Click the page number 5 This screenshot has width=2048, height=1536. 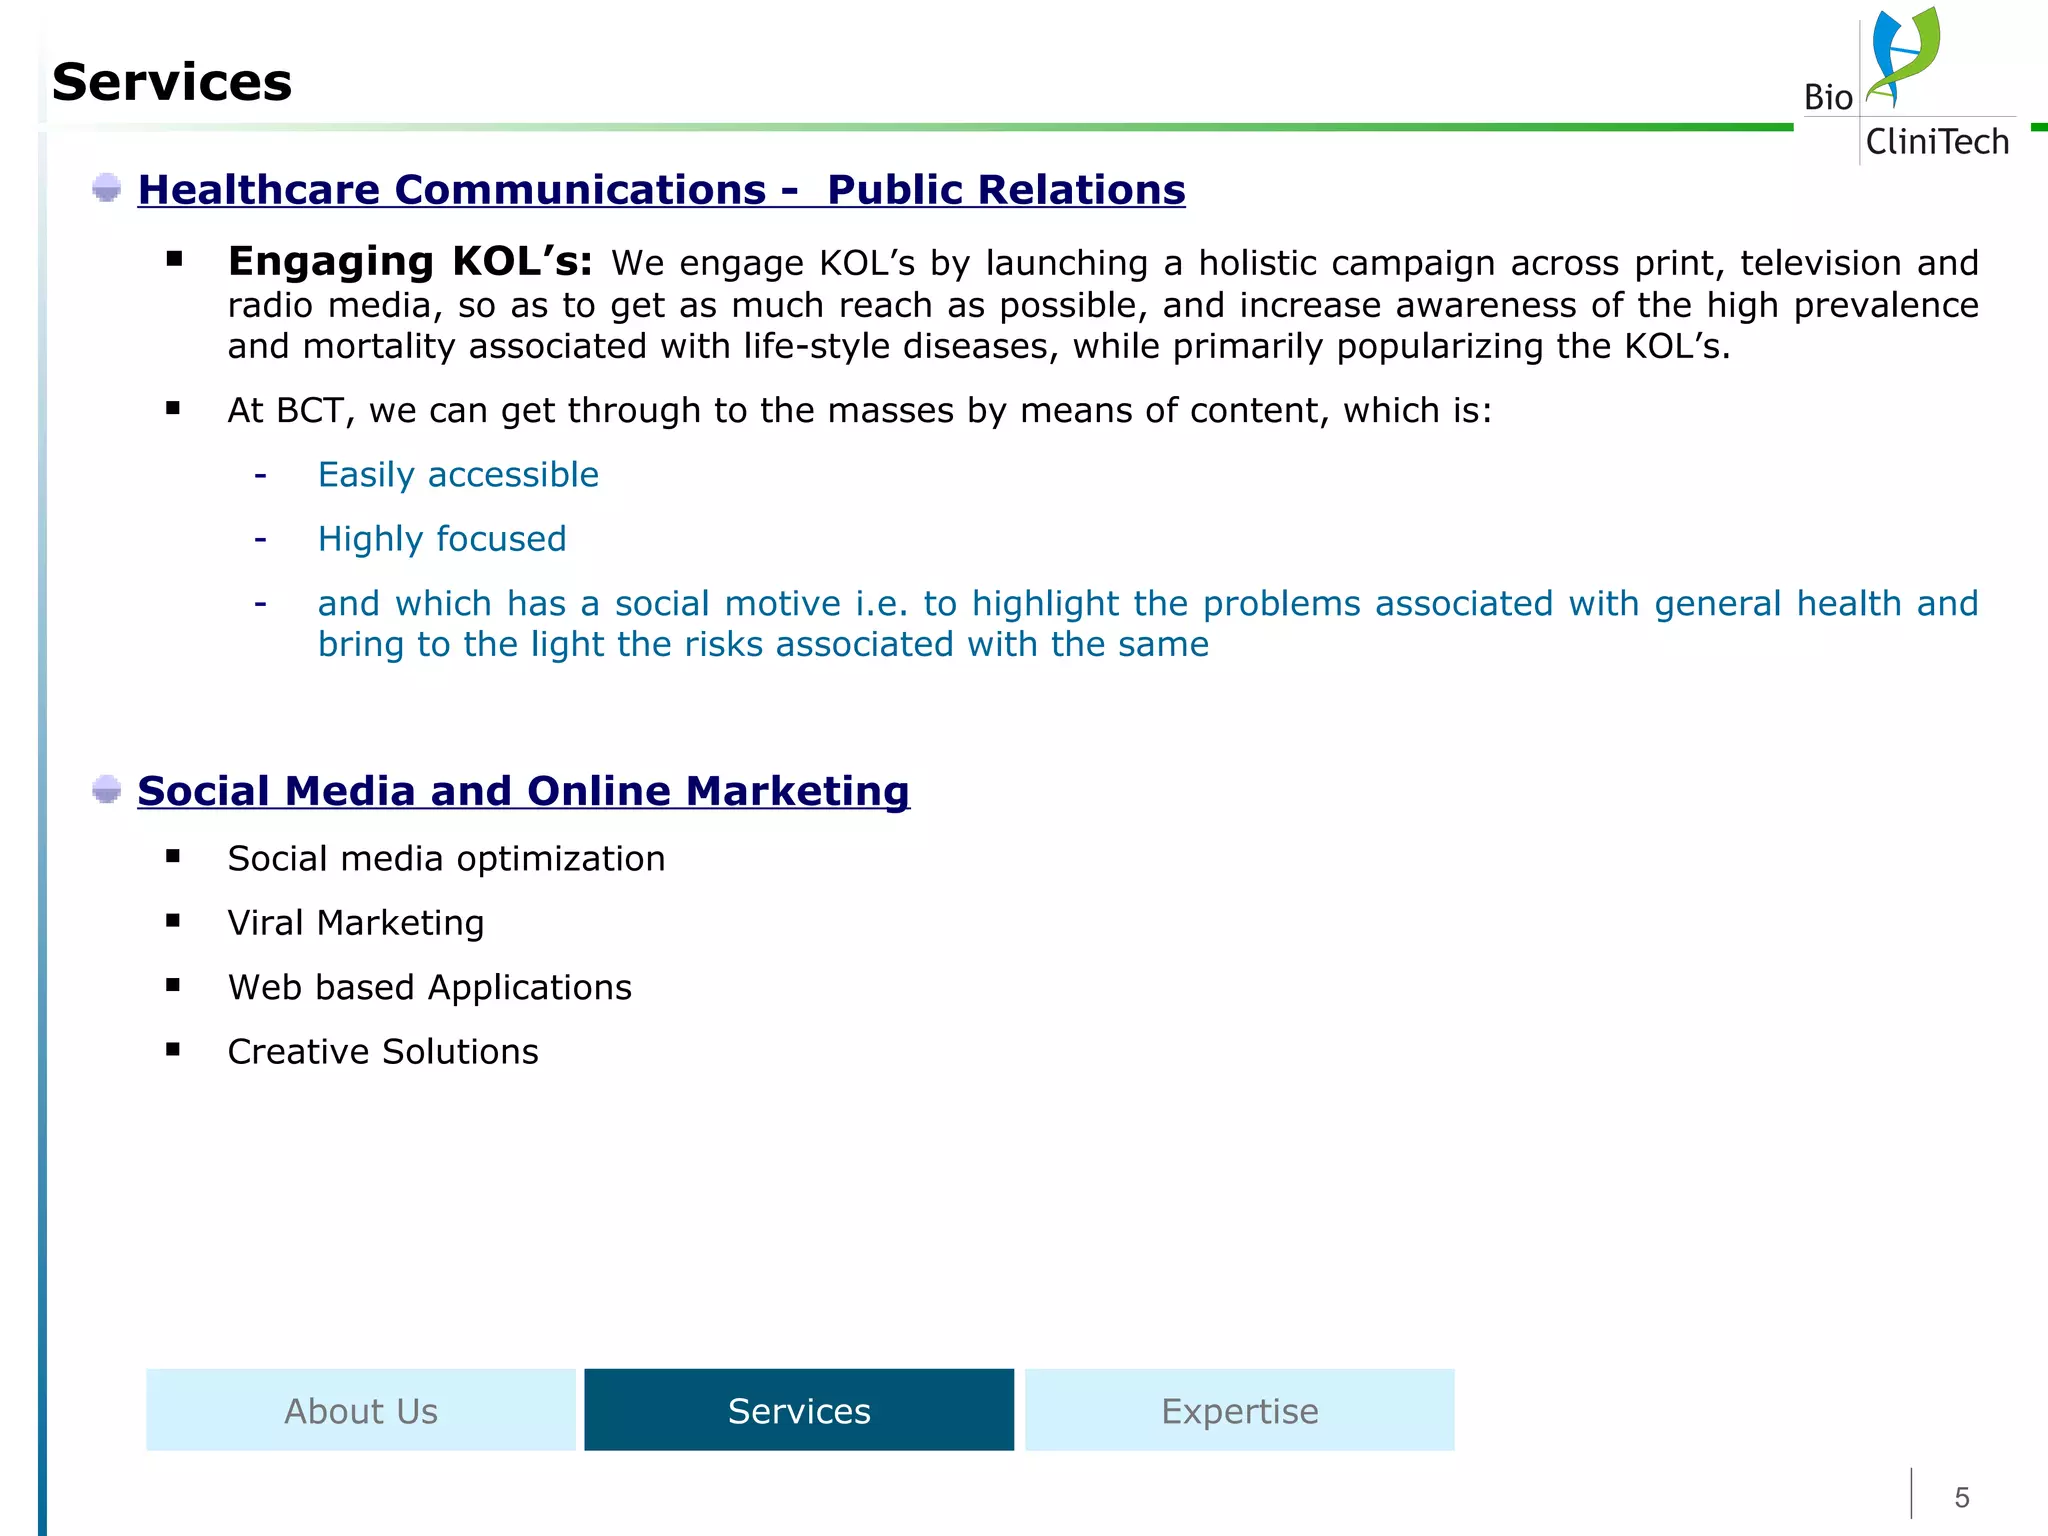(1962, 1497)
